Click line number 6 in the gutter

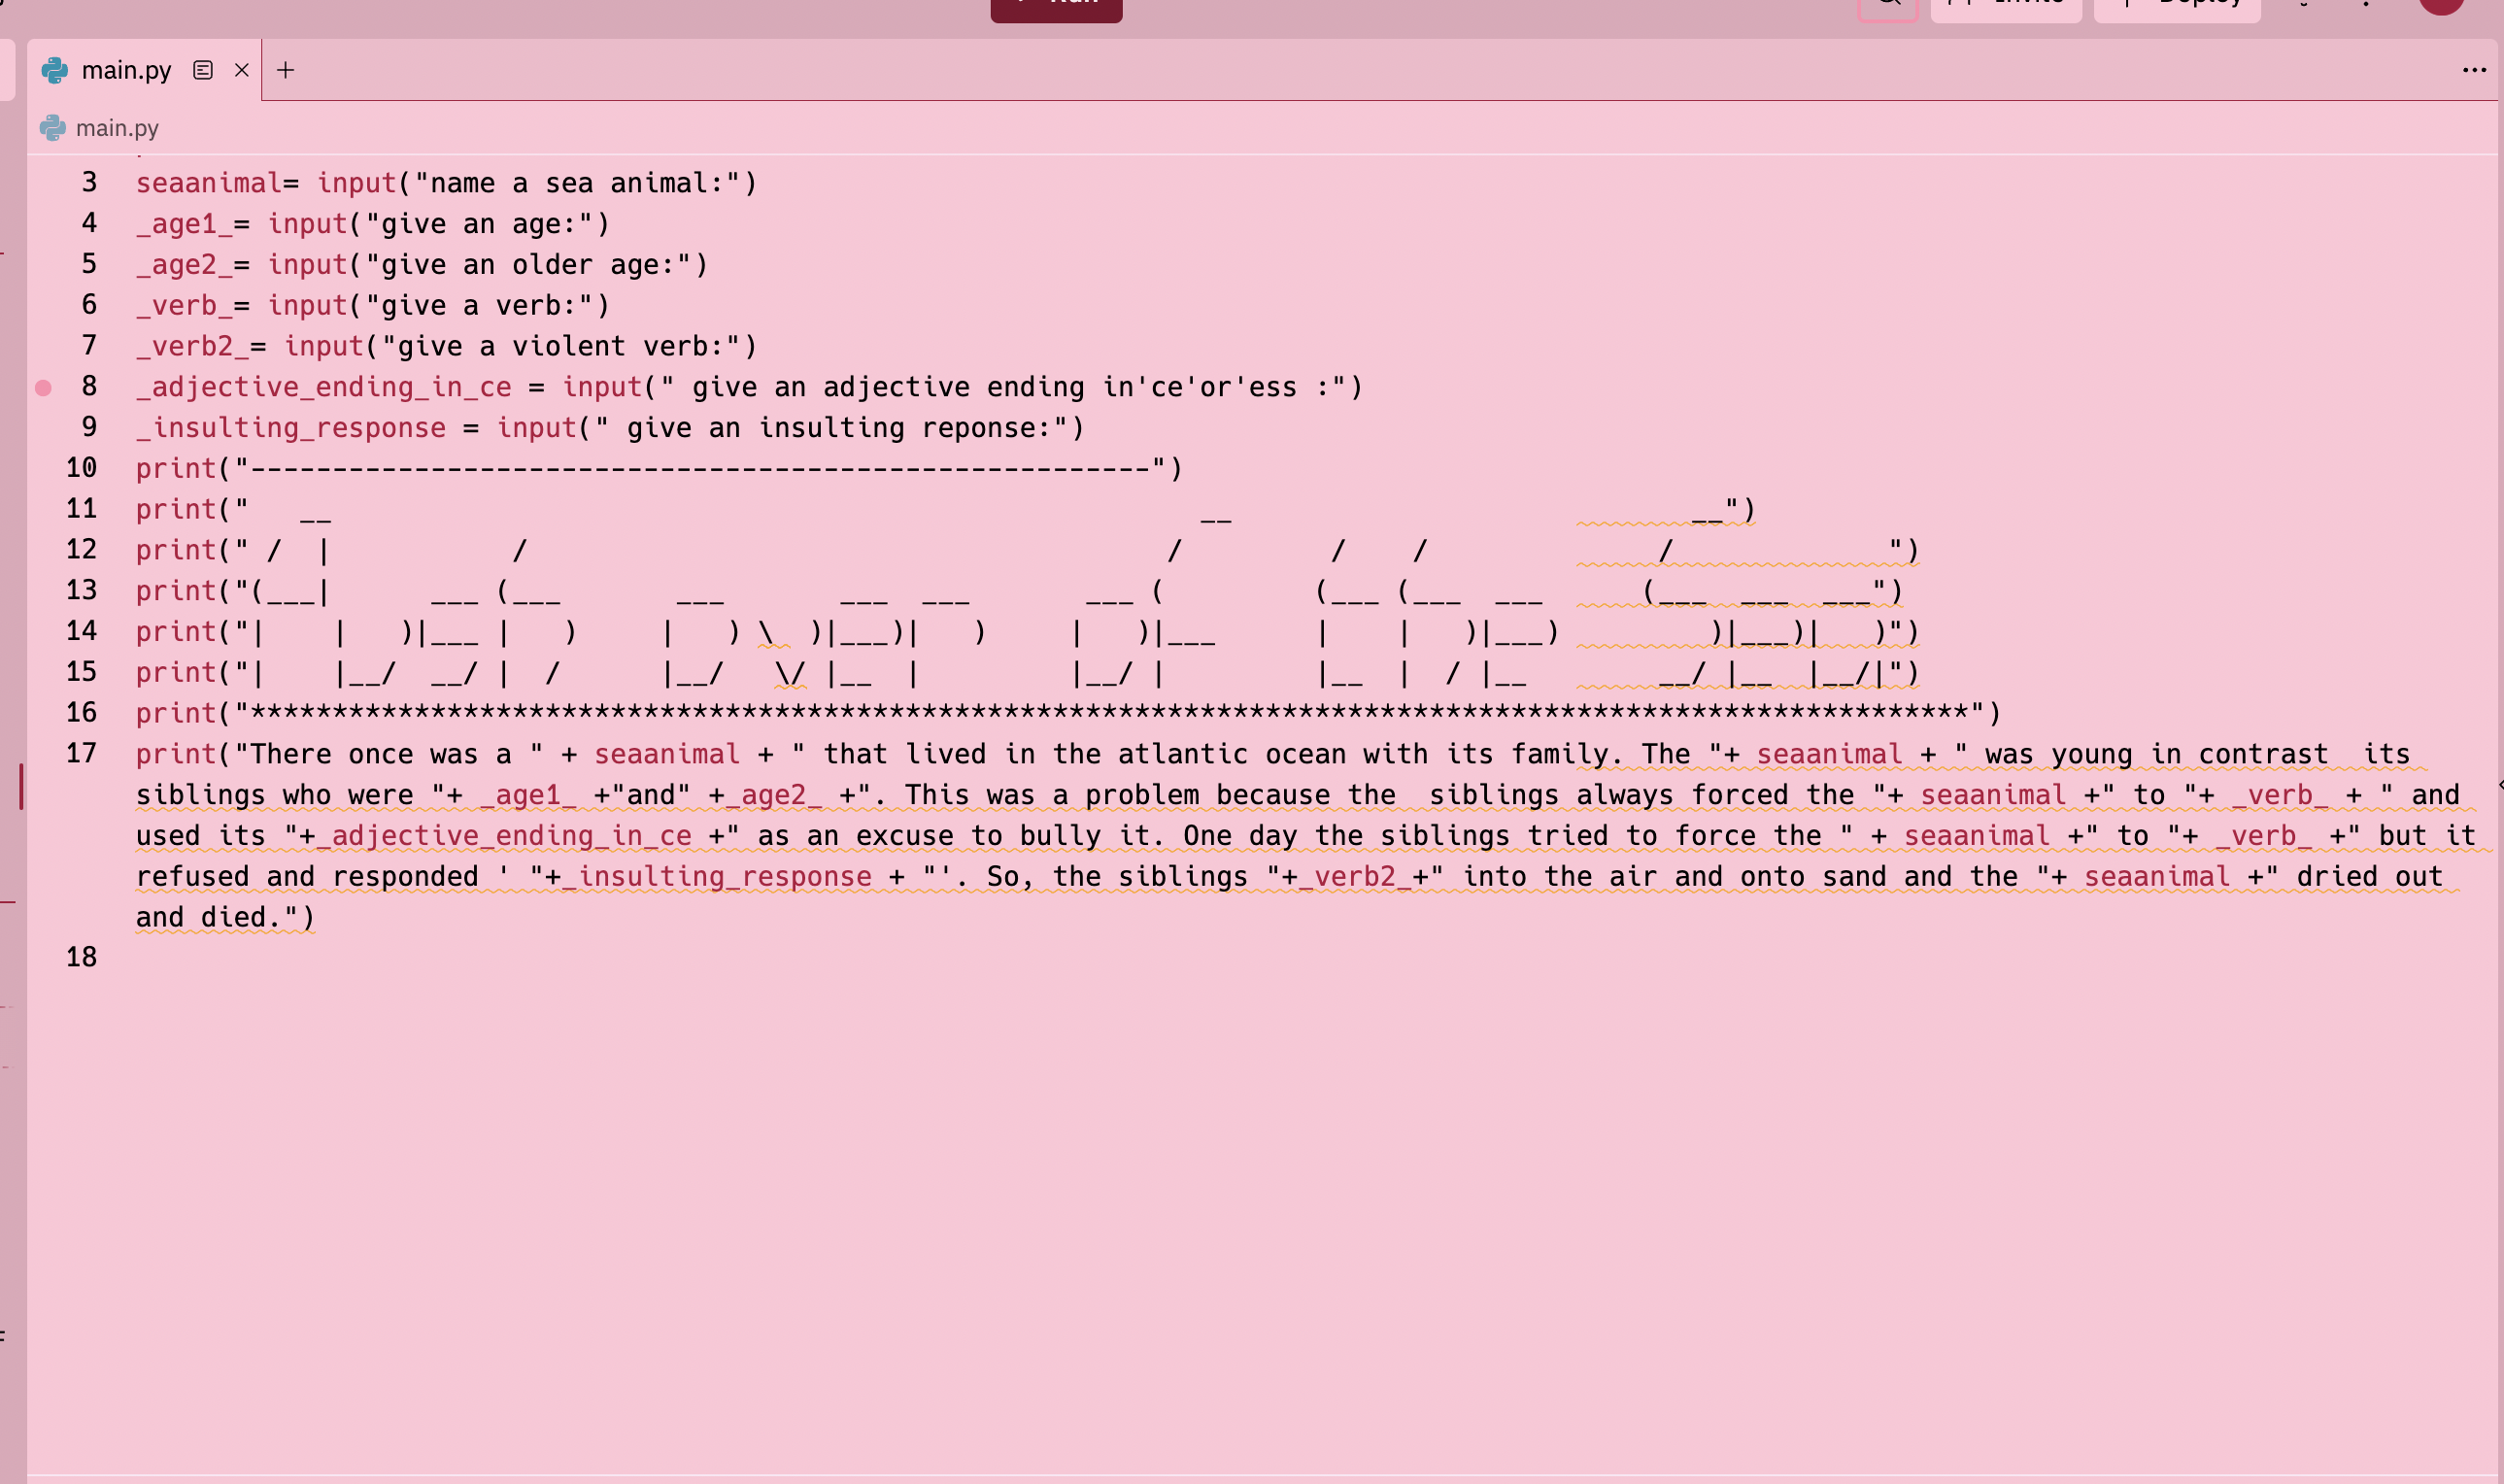pyautogui.click(x=89, y=305)
